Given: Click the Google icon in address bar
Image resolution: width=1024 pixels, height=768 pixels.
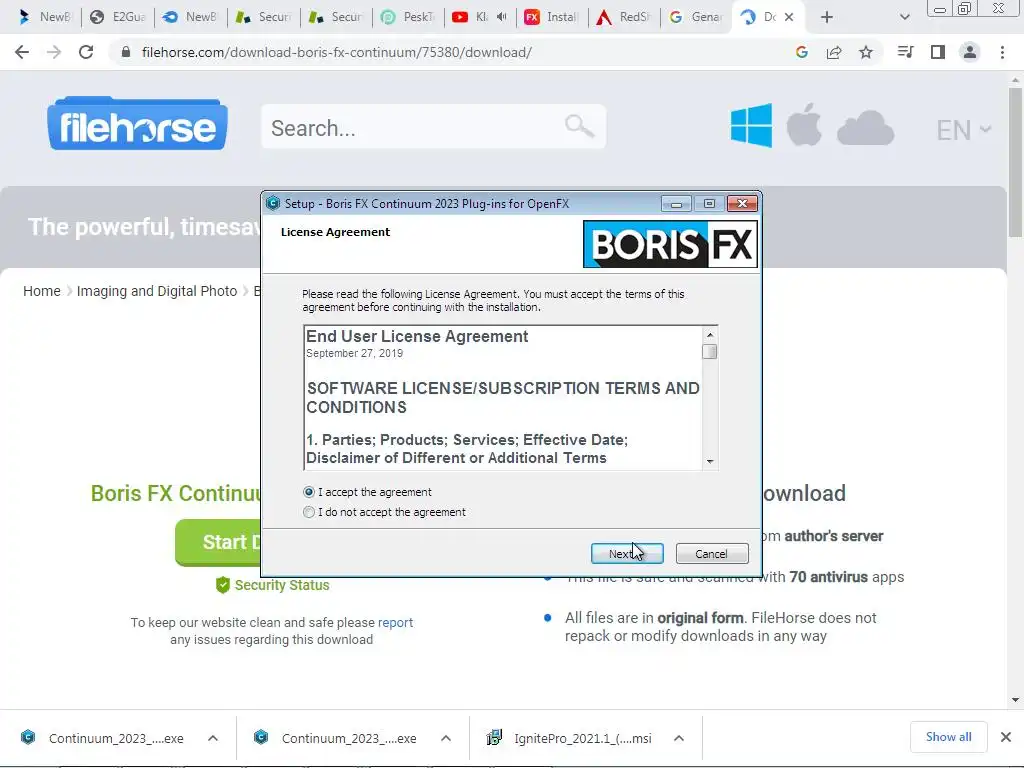Looking at the screenshot, I should (802, 52).
